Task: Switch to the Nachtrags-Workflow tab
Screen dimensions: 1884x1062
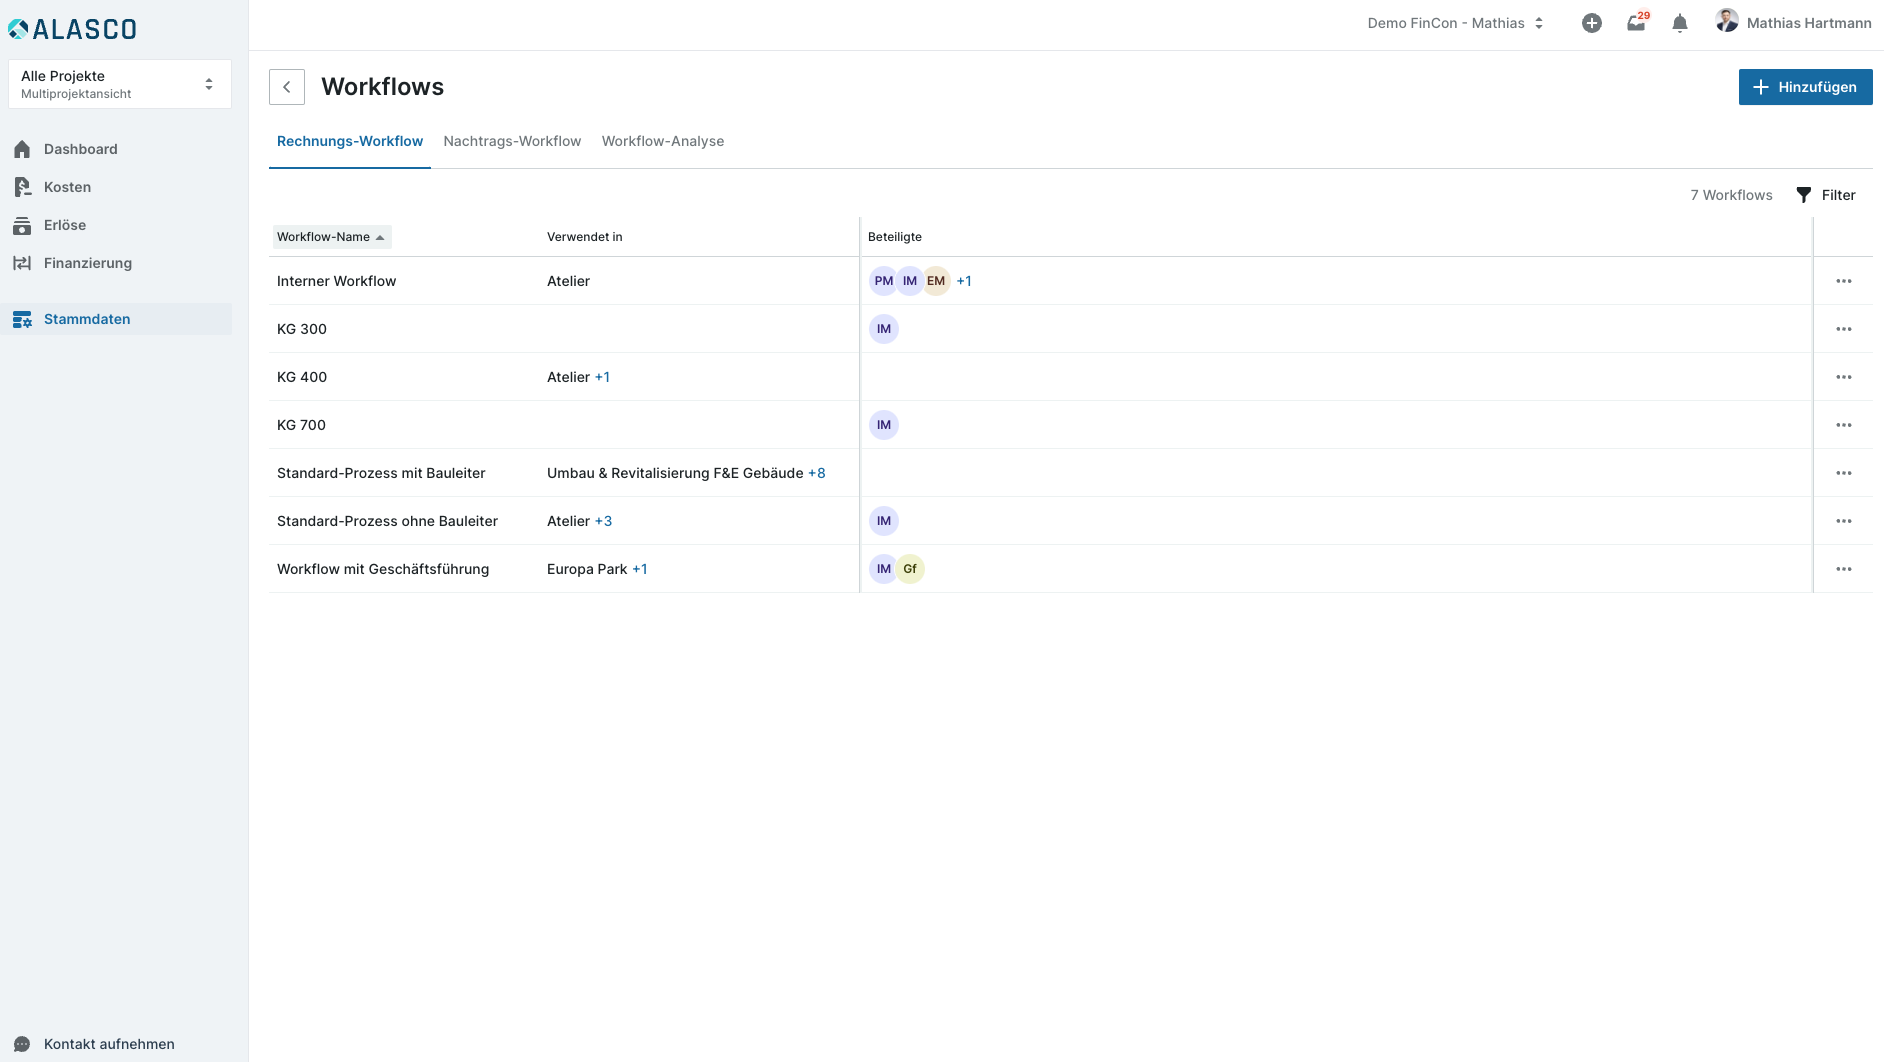Action: click(512, 141)
